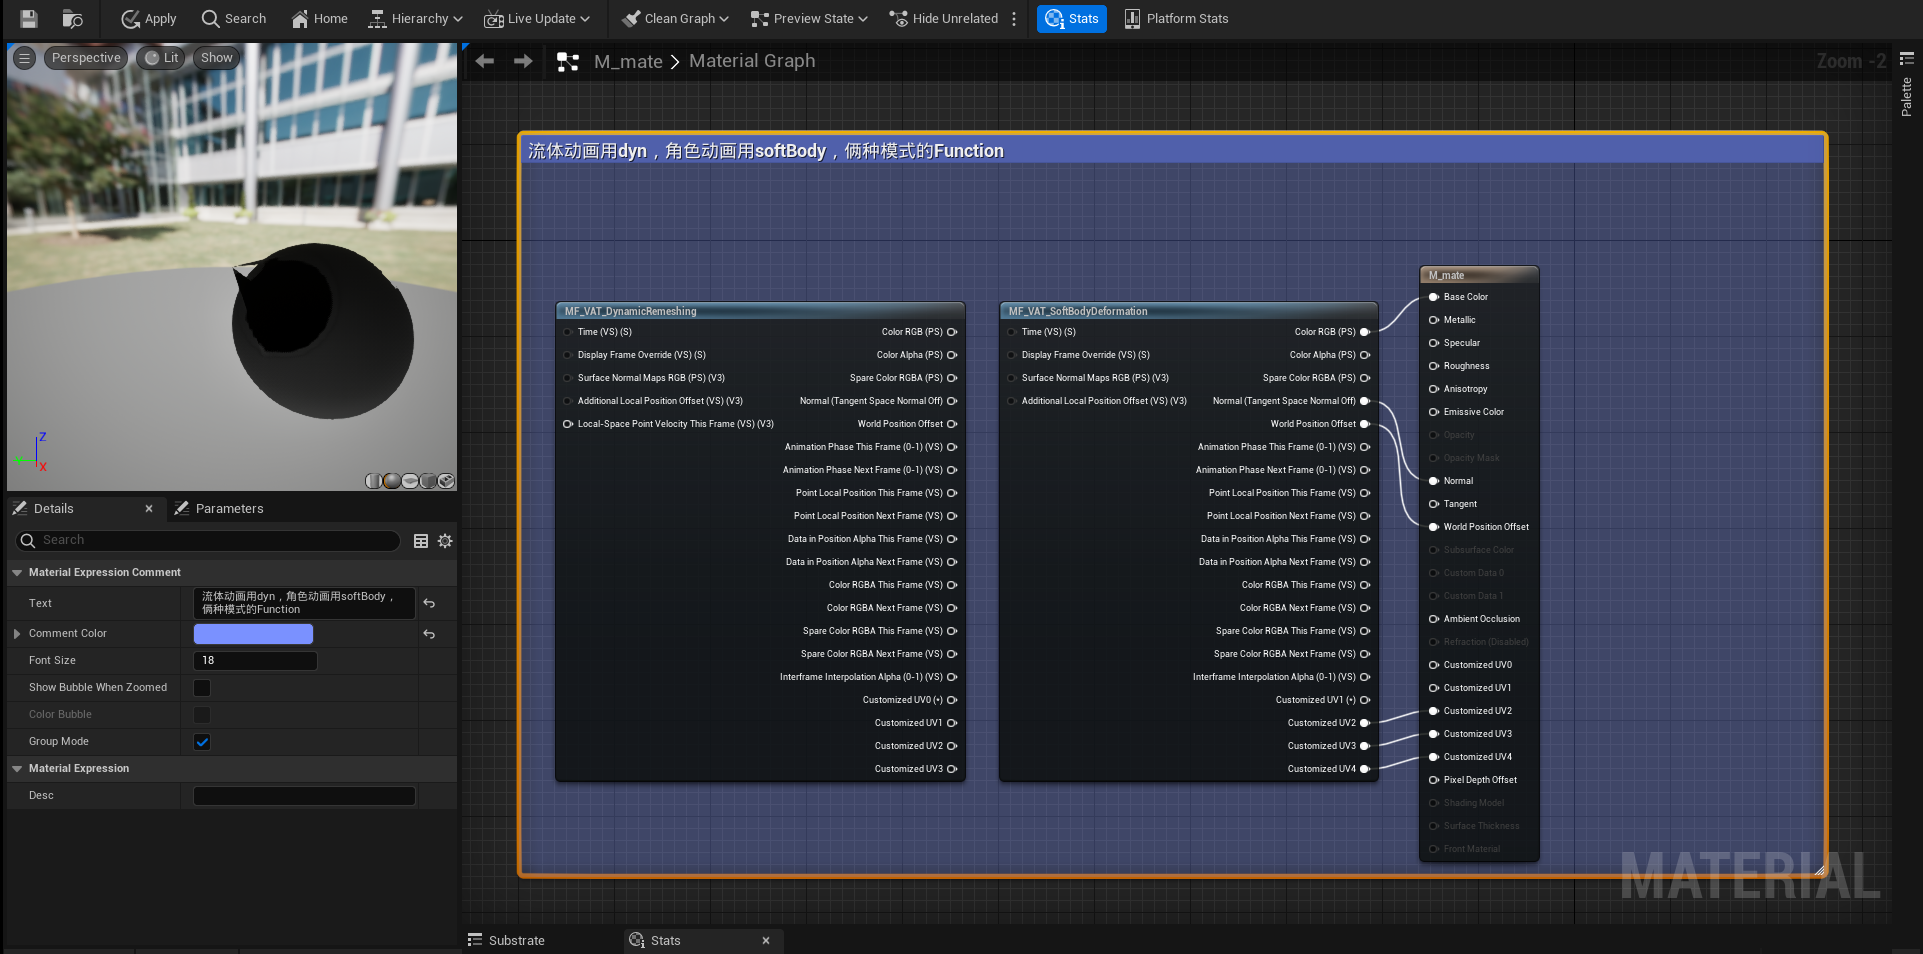Open the details settings gear icon

pyautogui.click(x=445, y=541)
